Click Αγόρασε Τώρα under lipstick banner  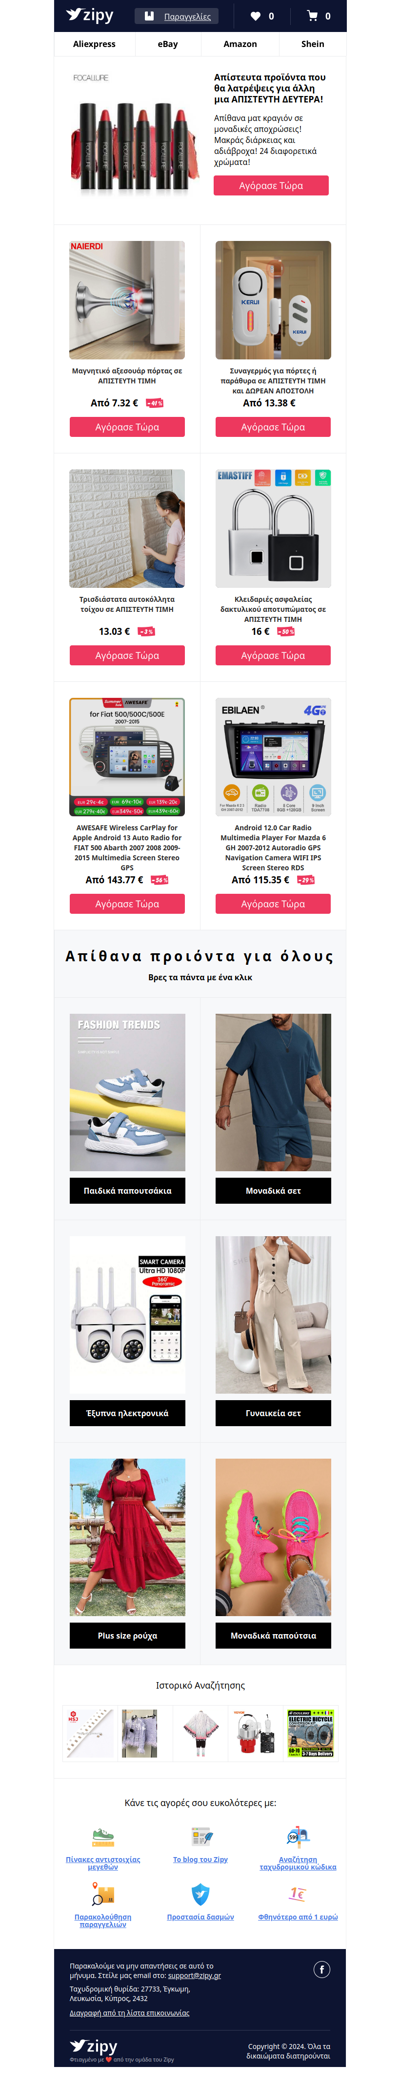pos(271,186)
